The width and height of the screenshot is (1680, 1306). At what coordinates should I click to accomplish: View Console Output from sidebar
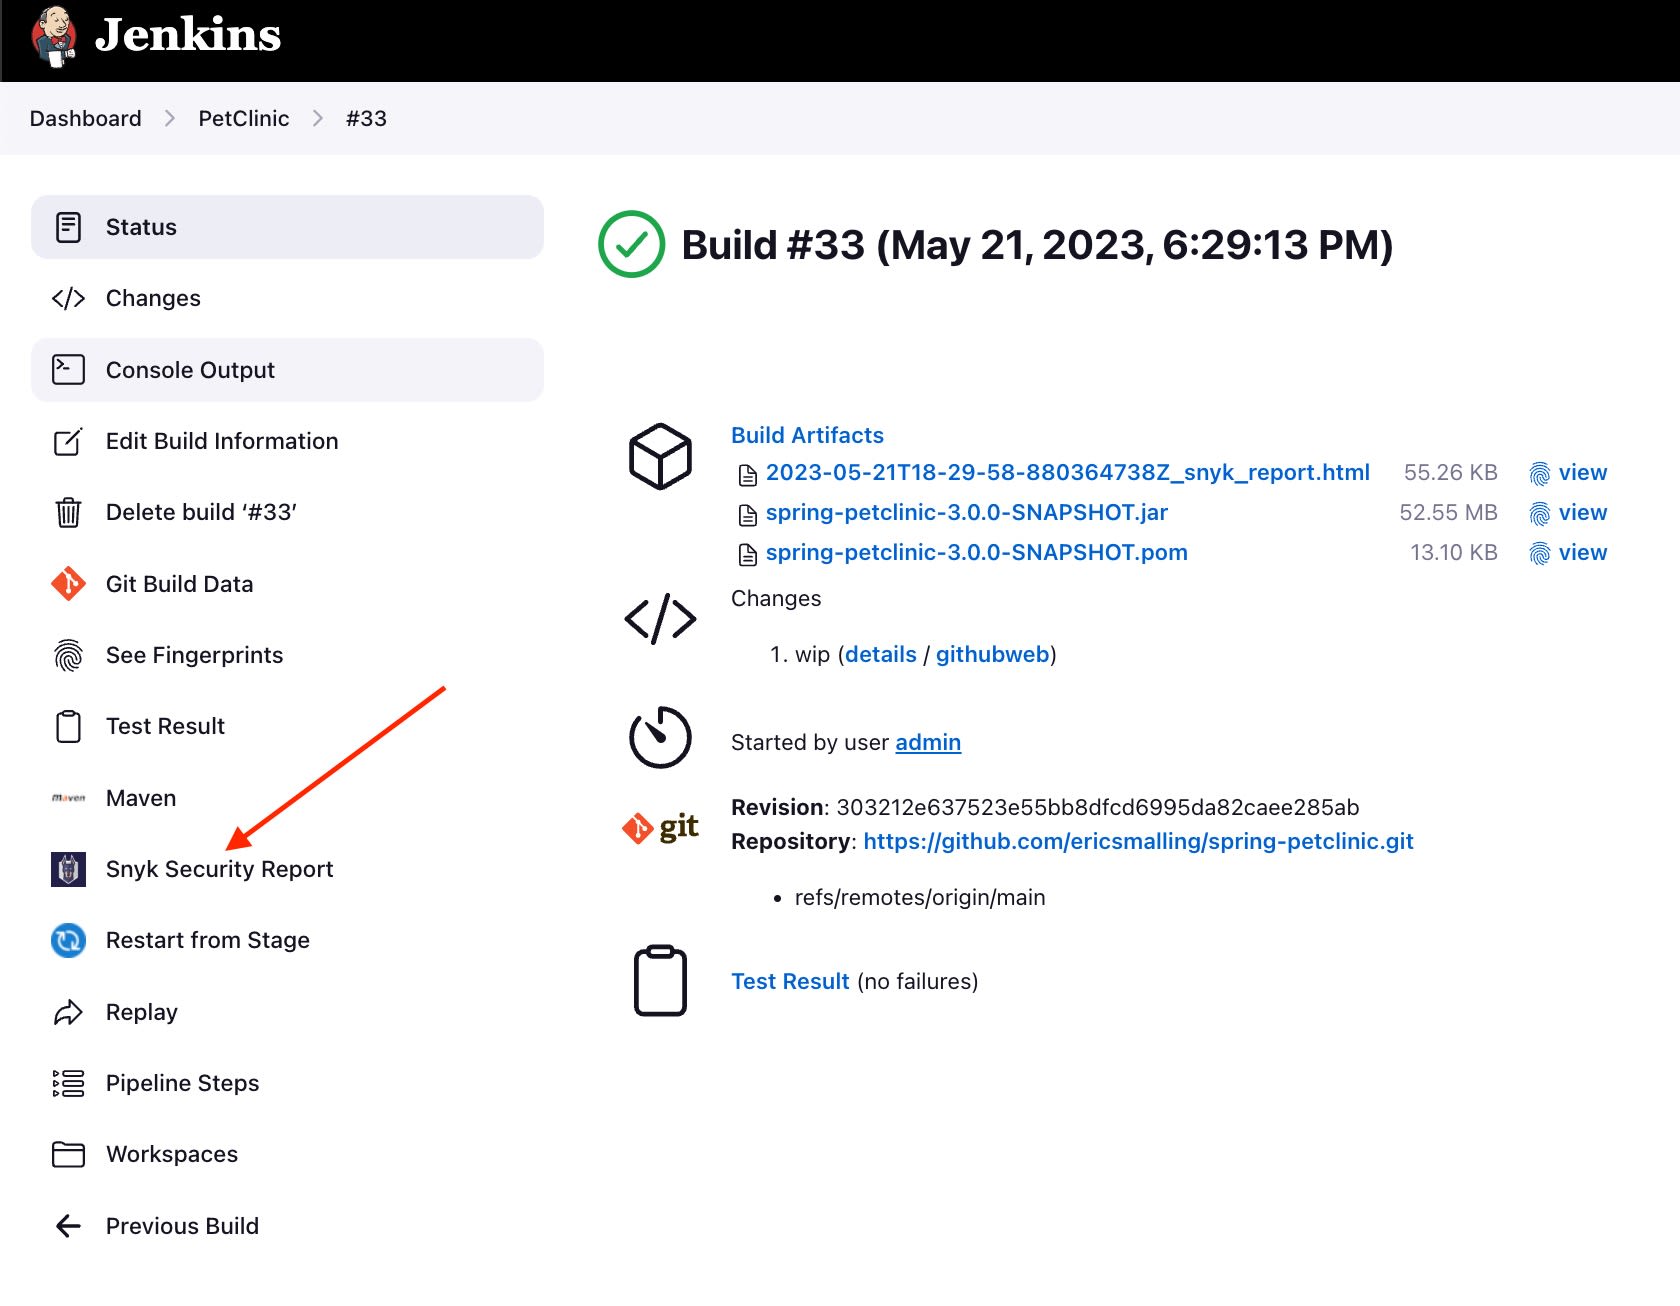click(x=287, y=370)
